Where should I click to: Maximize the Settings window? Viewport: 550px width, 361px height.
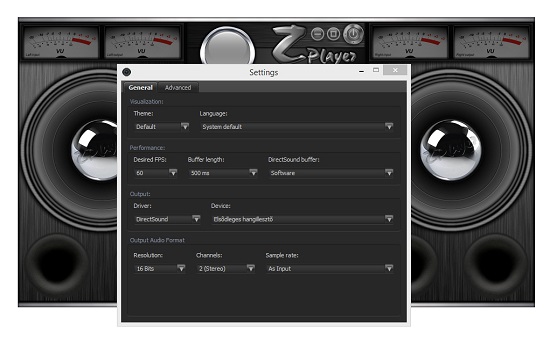376,71
